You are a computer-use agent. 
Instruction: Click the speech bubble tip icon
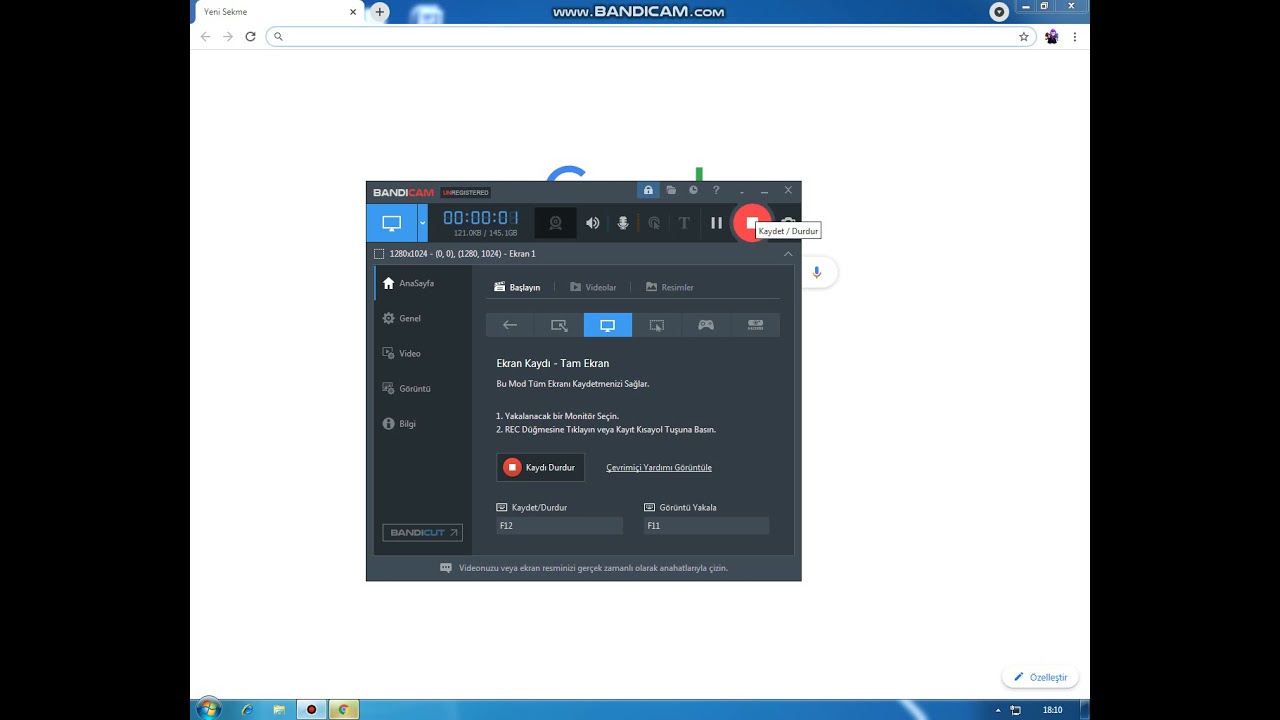pos(446,568)
